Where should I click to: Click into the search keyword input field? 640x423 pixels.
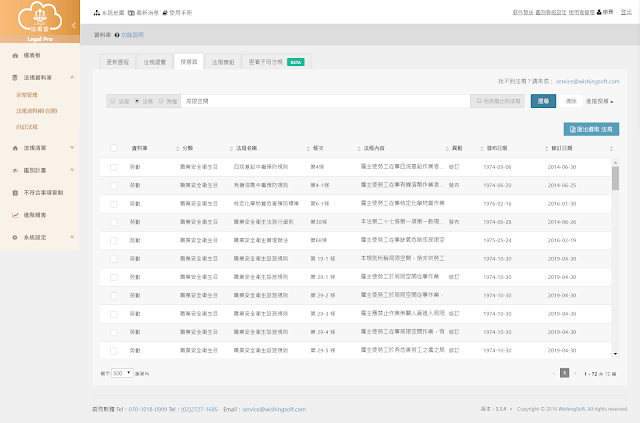325,101
